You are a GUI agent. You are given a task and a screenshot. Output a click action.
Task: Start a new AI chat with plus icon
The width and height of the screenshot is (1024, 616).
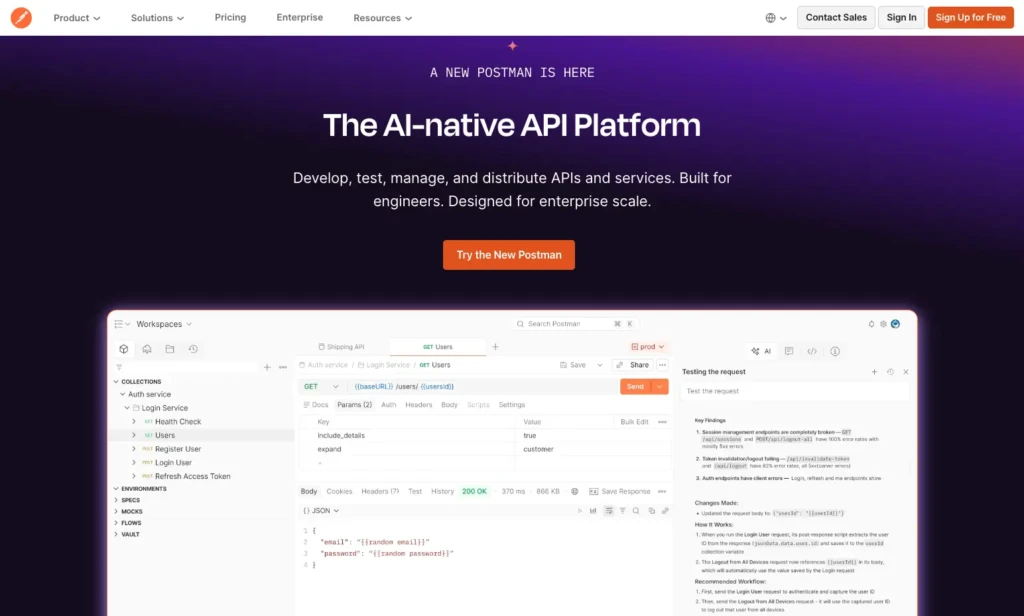pos(874,372)
